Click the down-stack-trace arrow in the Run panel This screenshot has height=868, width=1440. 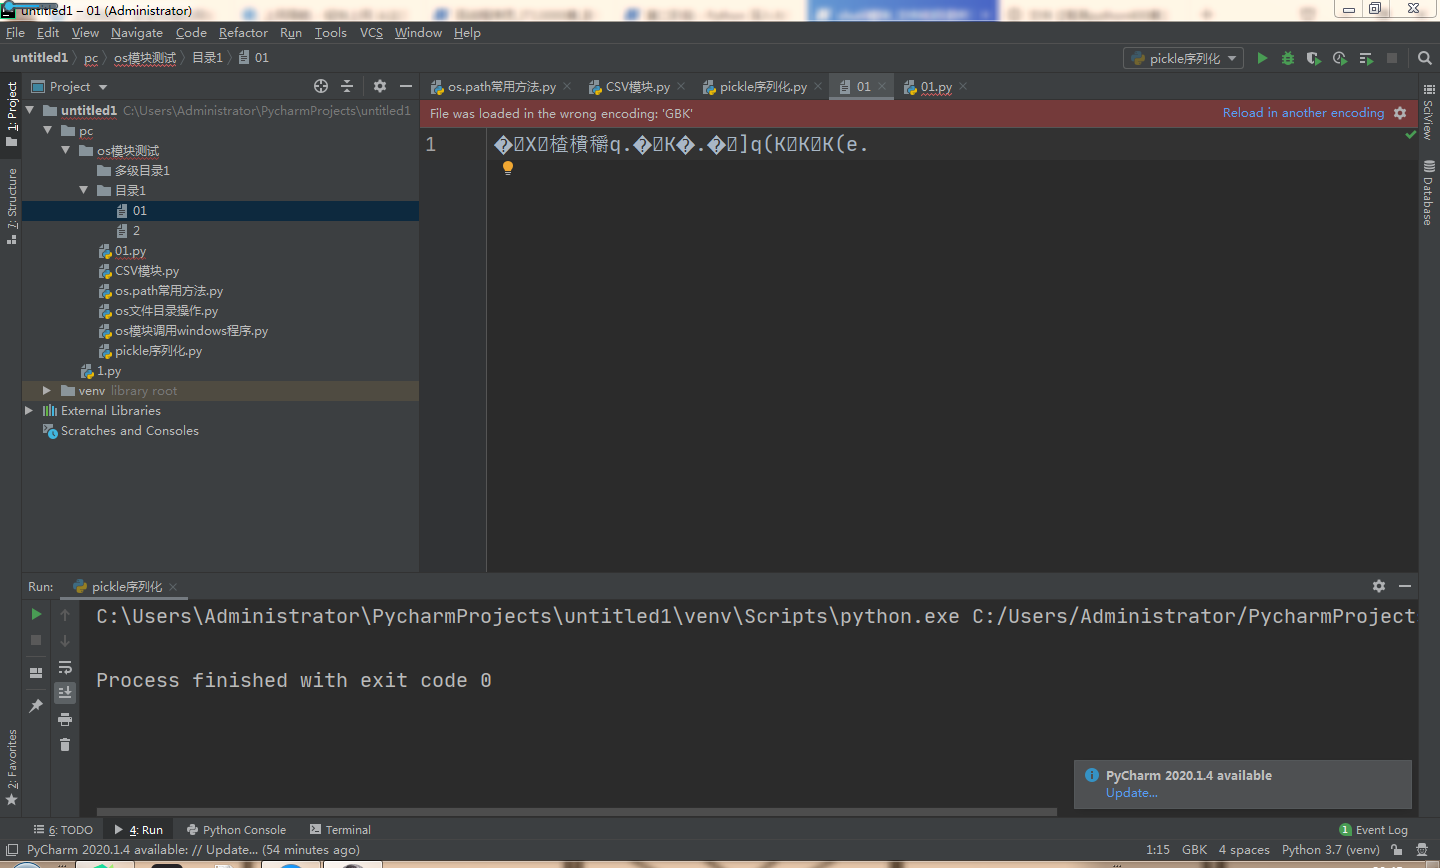(65, 640)
